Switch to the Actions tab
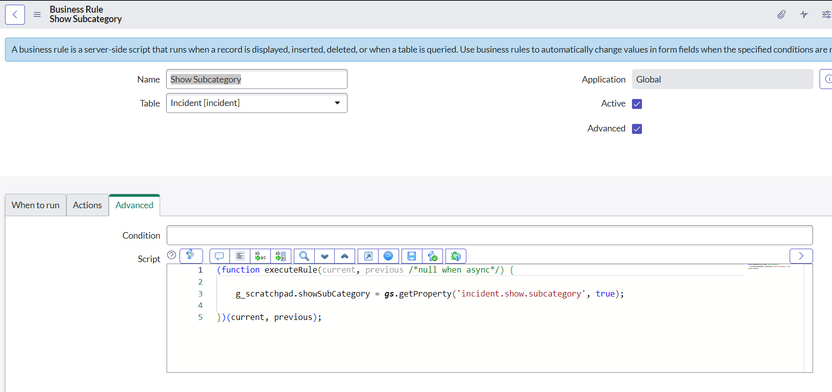 [87, 205]
